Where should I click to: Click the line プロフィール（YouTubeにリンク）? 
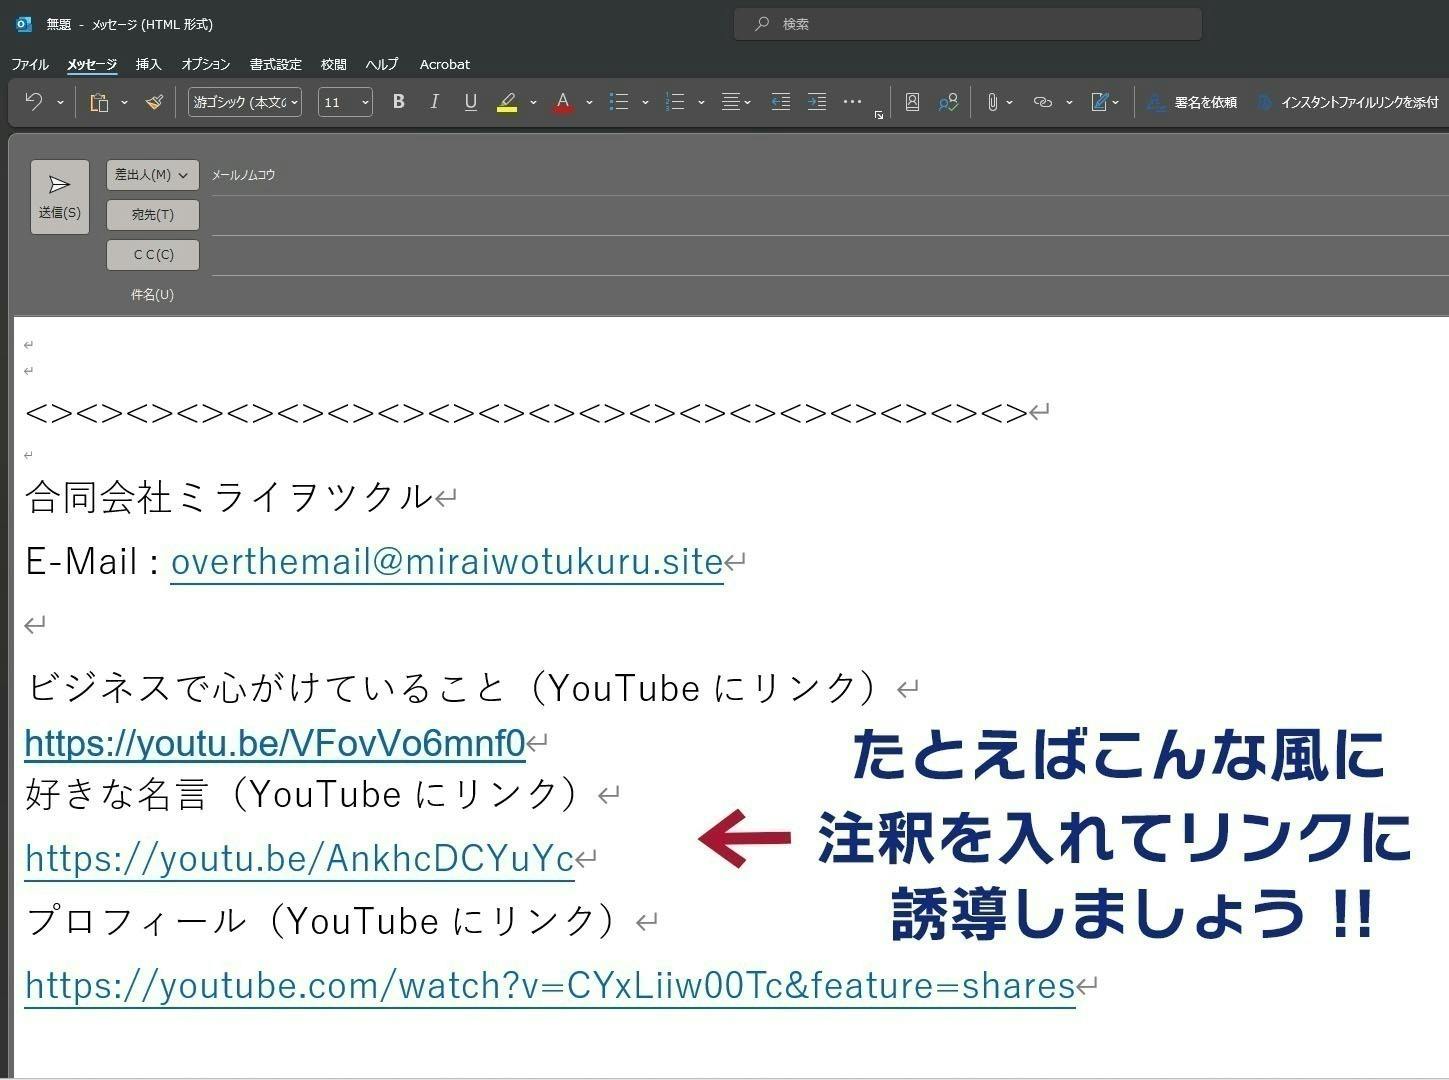(x=325, y=921)
